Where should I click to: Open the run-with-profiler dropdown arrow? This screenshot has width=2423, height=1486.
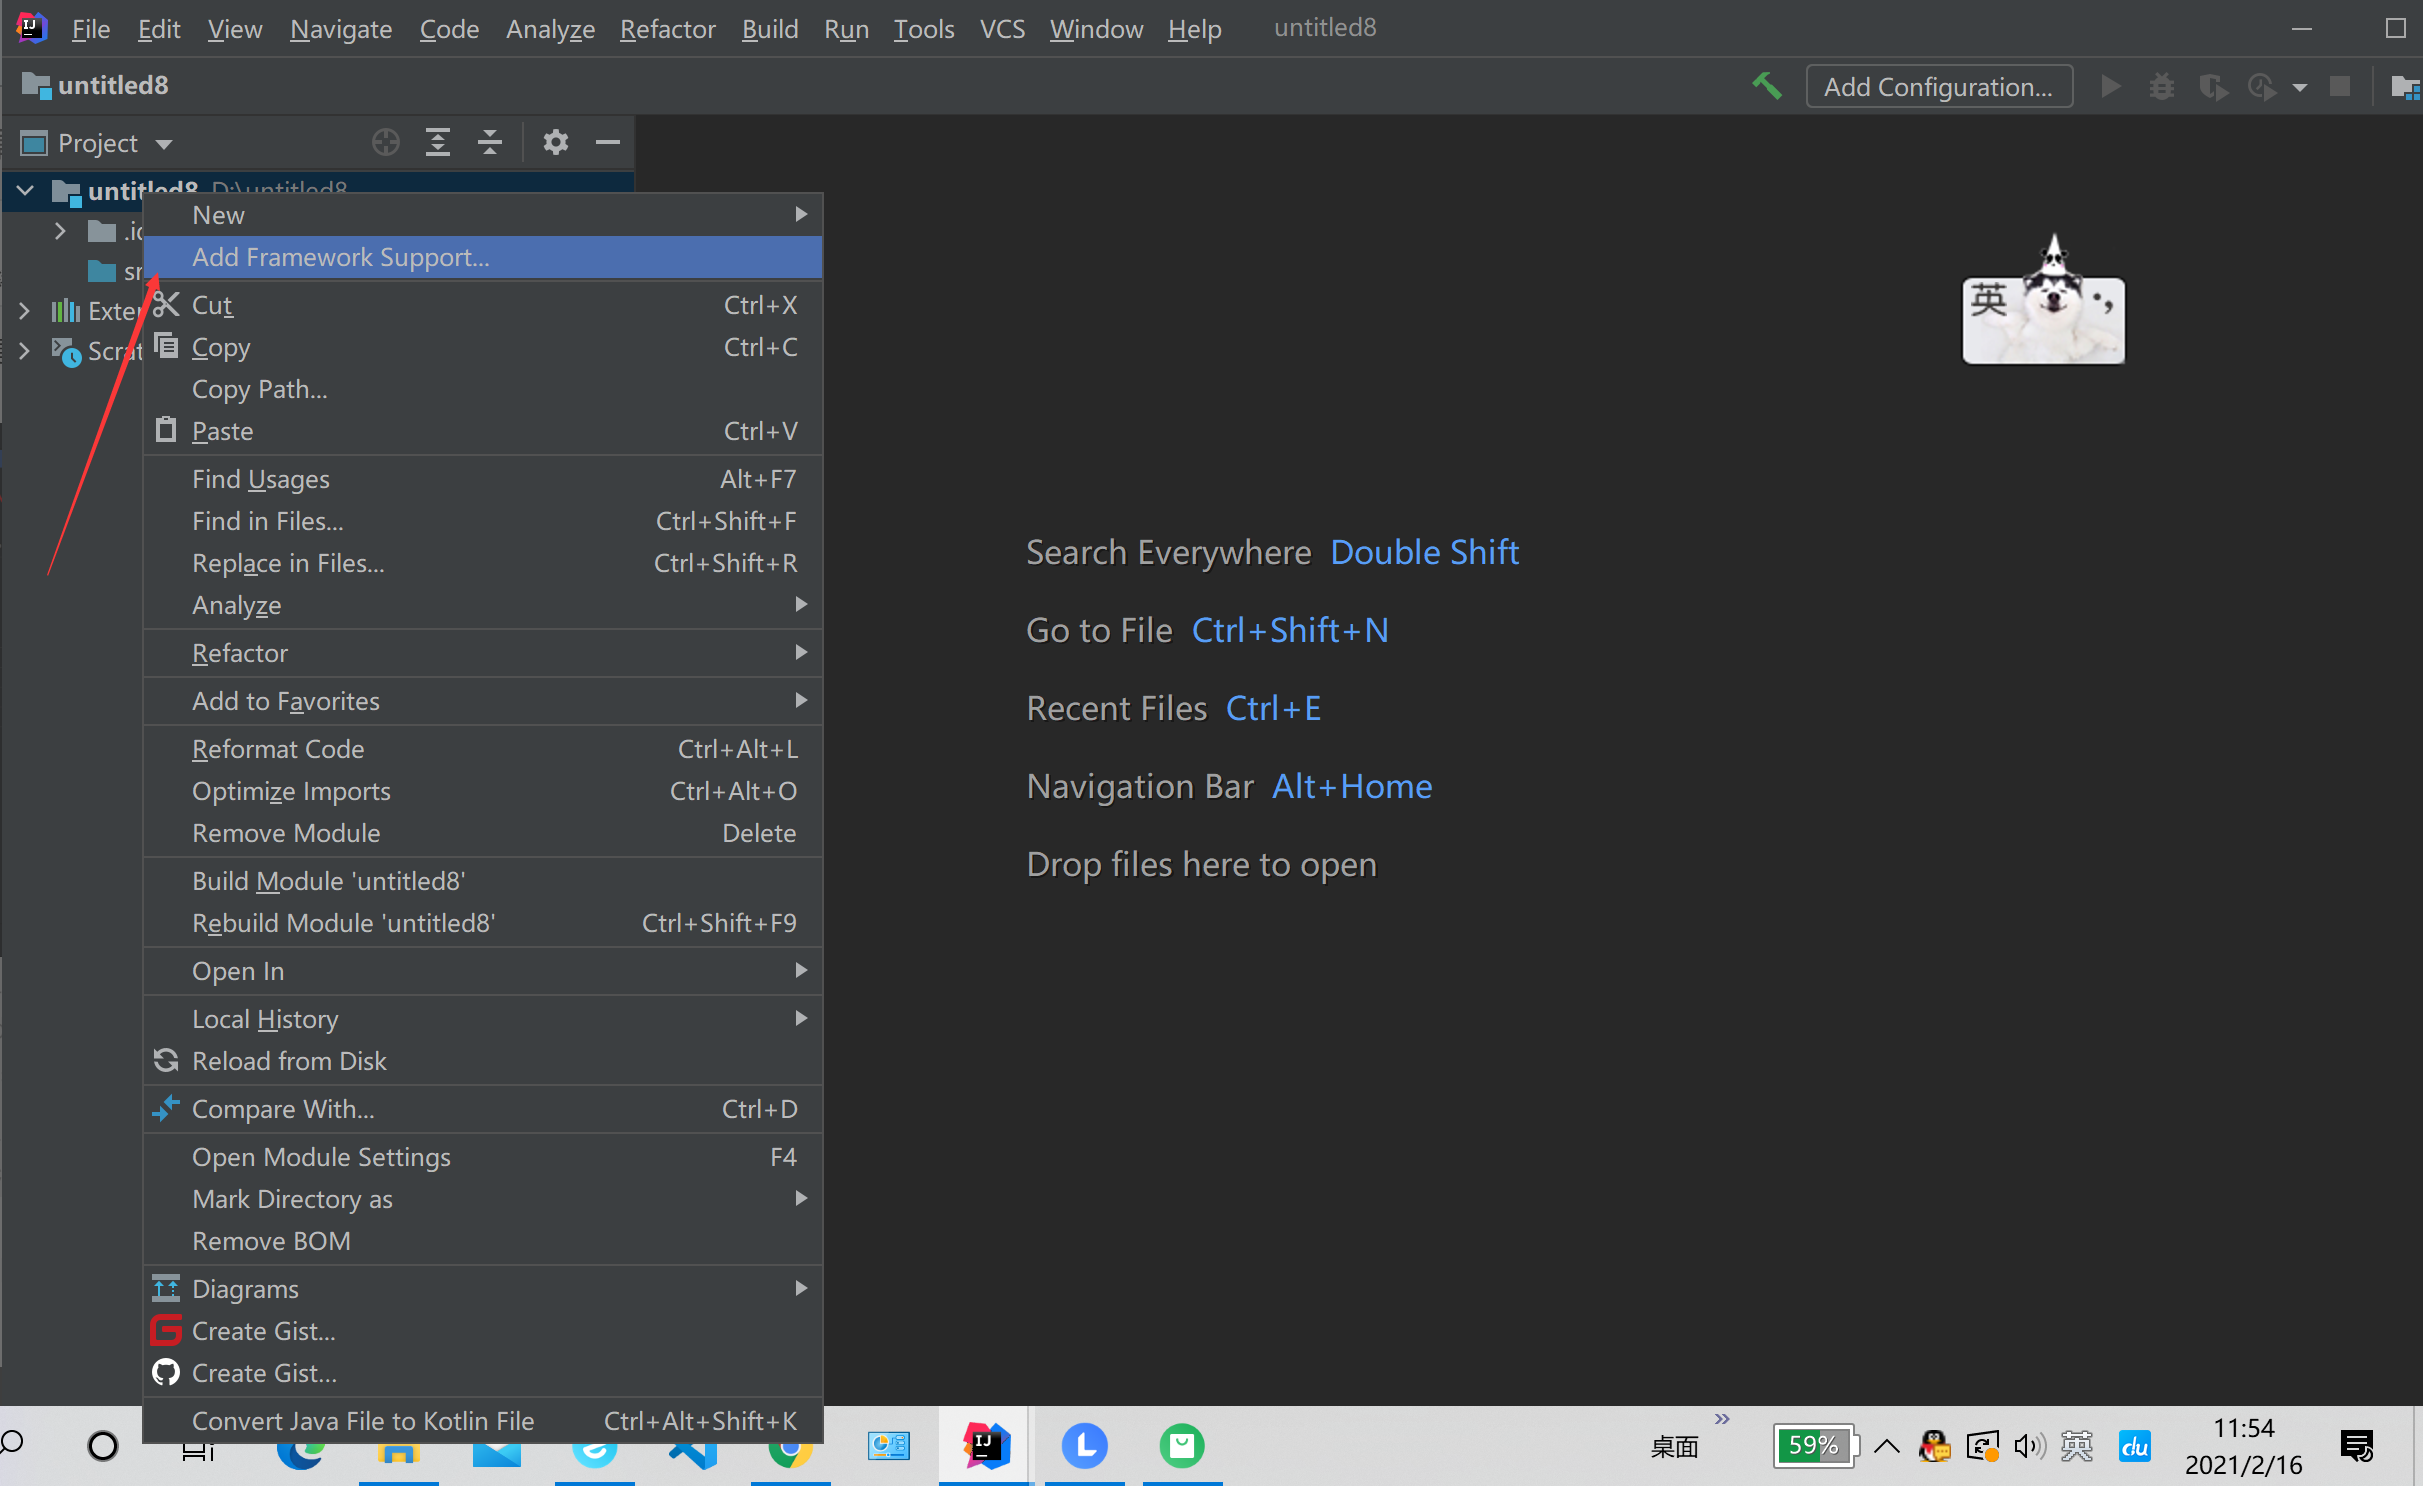coord(2299,88)
